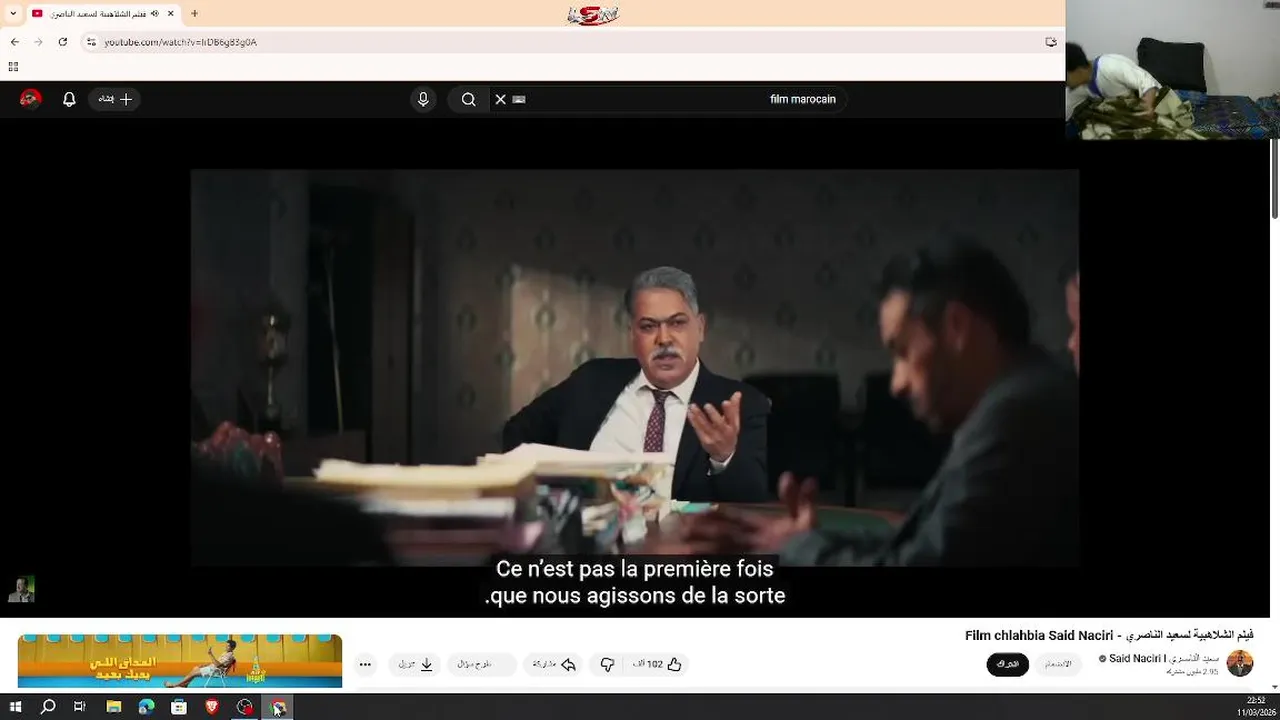Start voice search with microphone

point(423,99)
